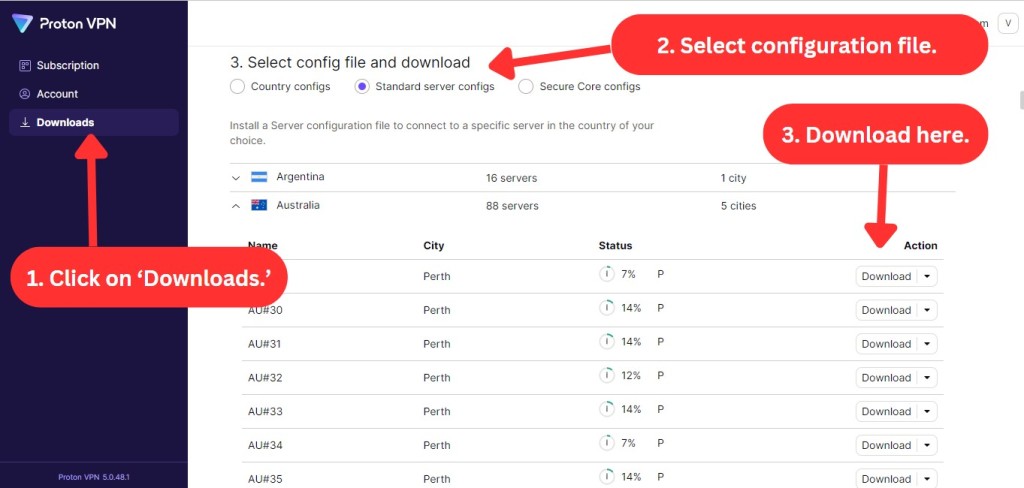This screenshot has height=488, width=1024.
Task: Click the Status column header
Action: pyautogui.click(x=615, y=246)
